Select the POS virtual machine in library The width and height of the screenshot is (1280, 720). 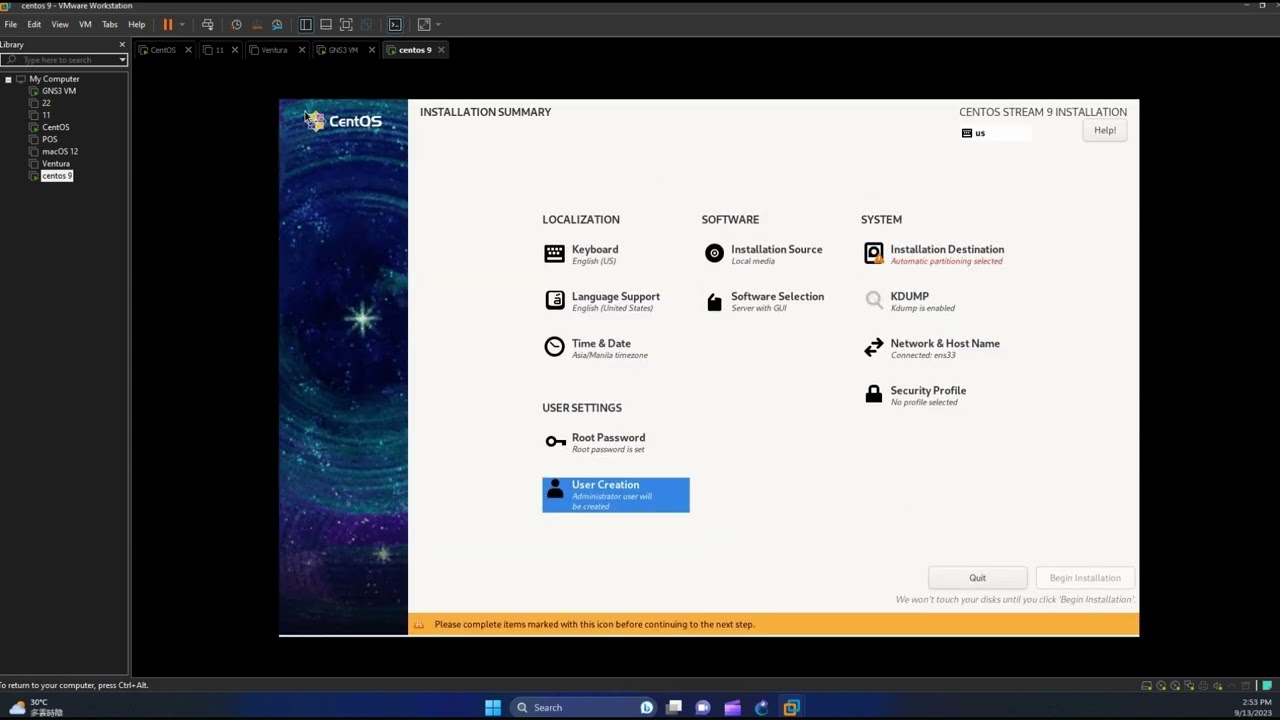pos(50,139)
